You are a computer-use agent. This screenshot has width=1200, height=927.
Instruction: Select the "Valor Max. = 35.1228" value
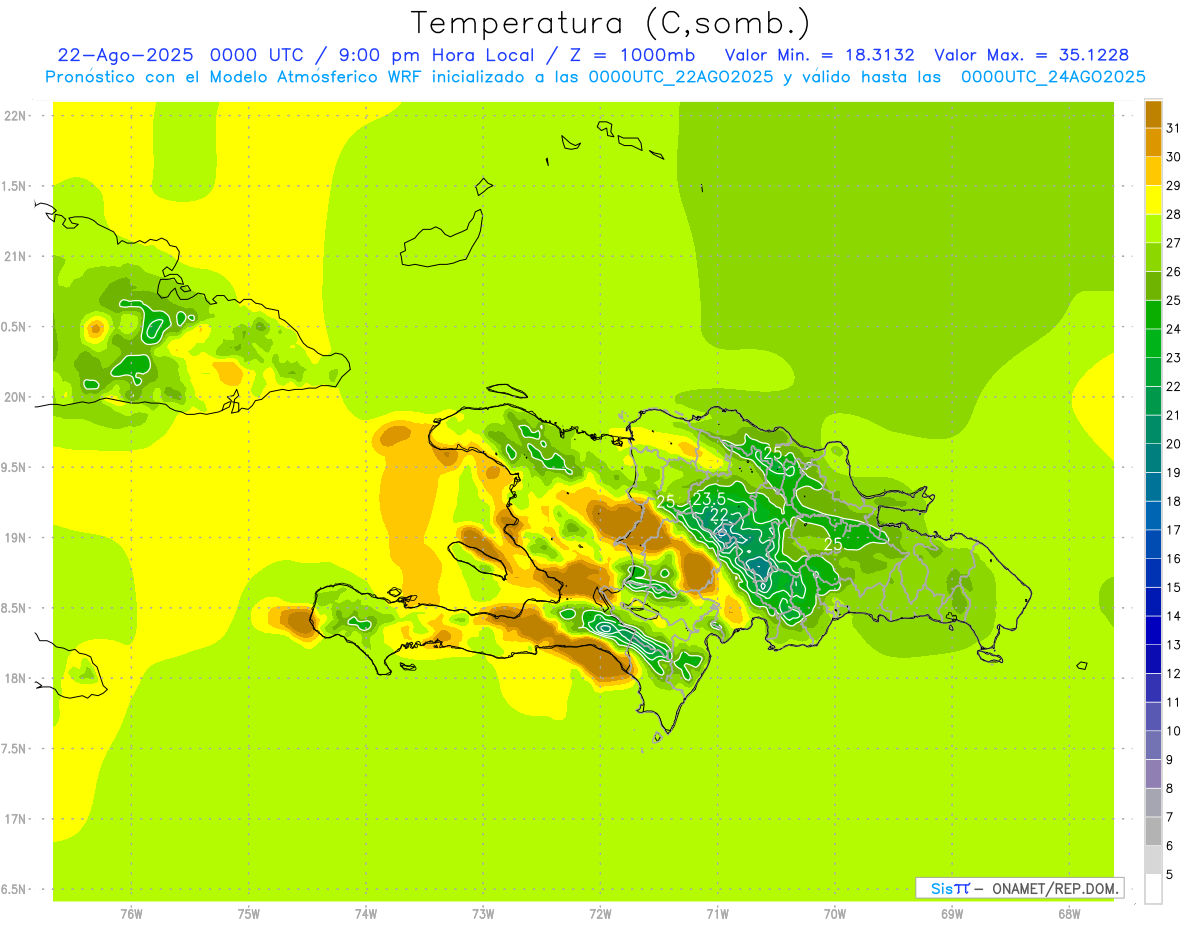[x=1031, y=55]
